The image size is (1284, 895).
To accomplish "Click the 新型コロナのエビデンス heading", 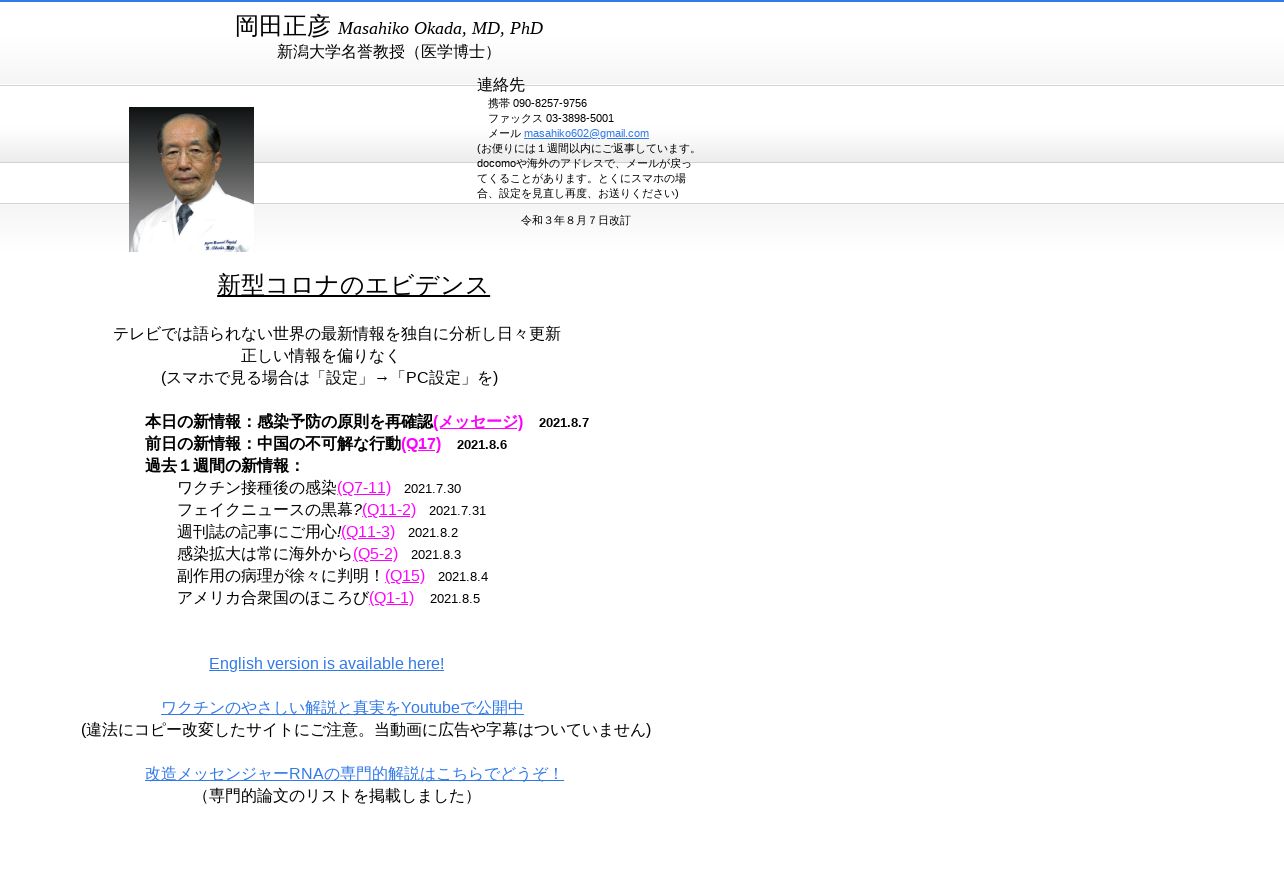I will click(x=353, y=285).
